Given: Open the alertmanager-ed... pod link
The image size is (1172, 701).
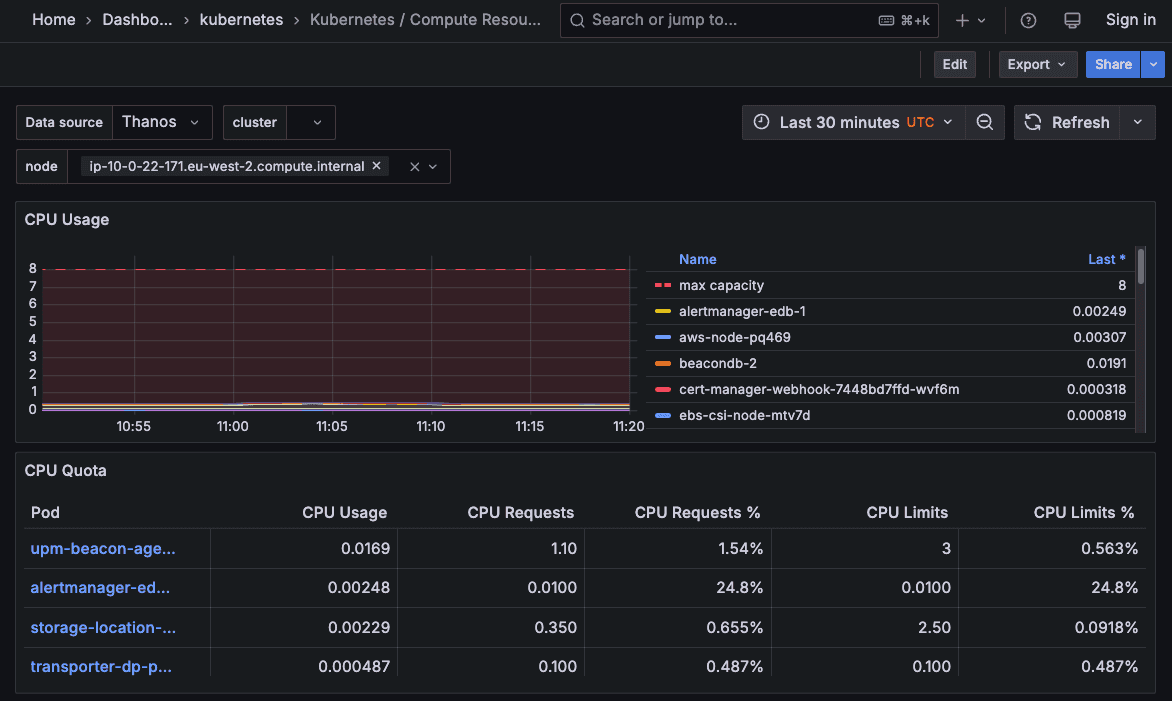Looking at the screenshot, I should [99, 587].
